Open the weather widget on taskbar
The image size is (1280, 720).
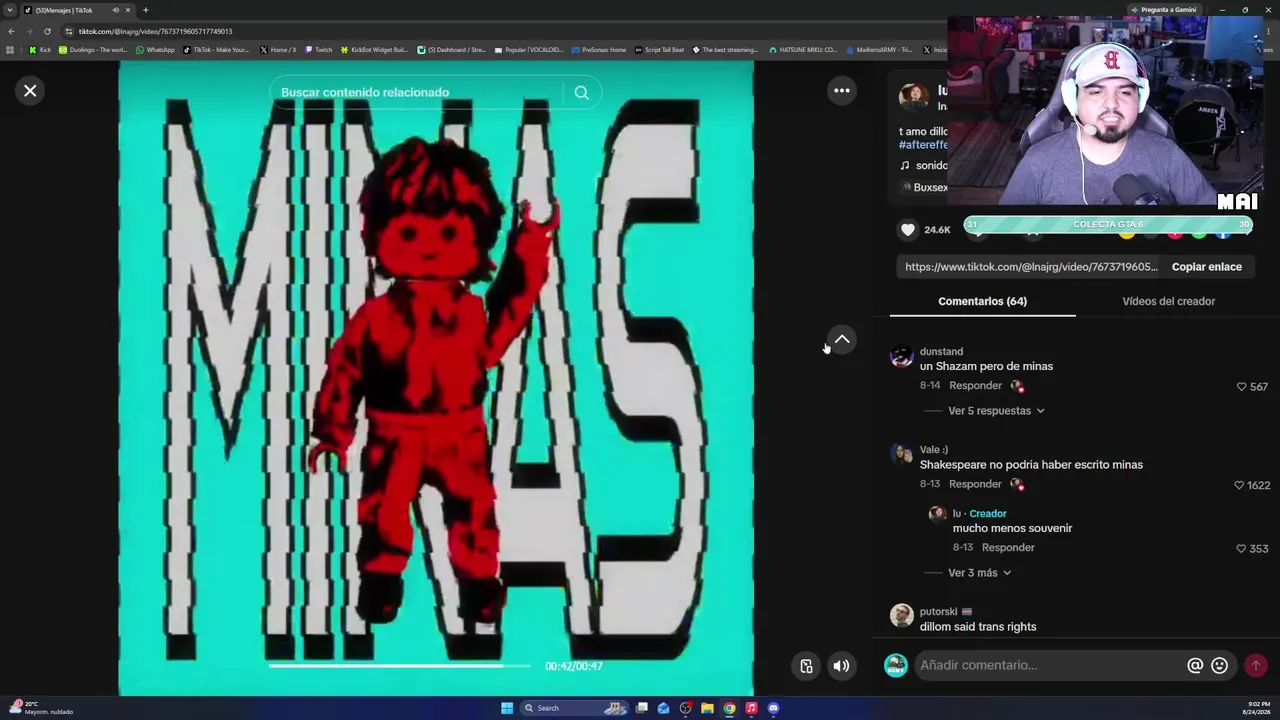click(x=40, y=708)
